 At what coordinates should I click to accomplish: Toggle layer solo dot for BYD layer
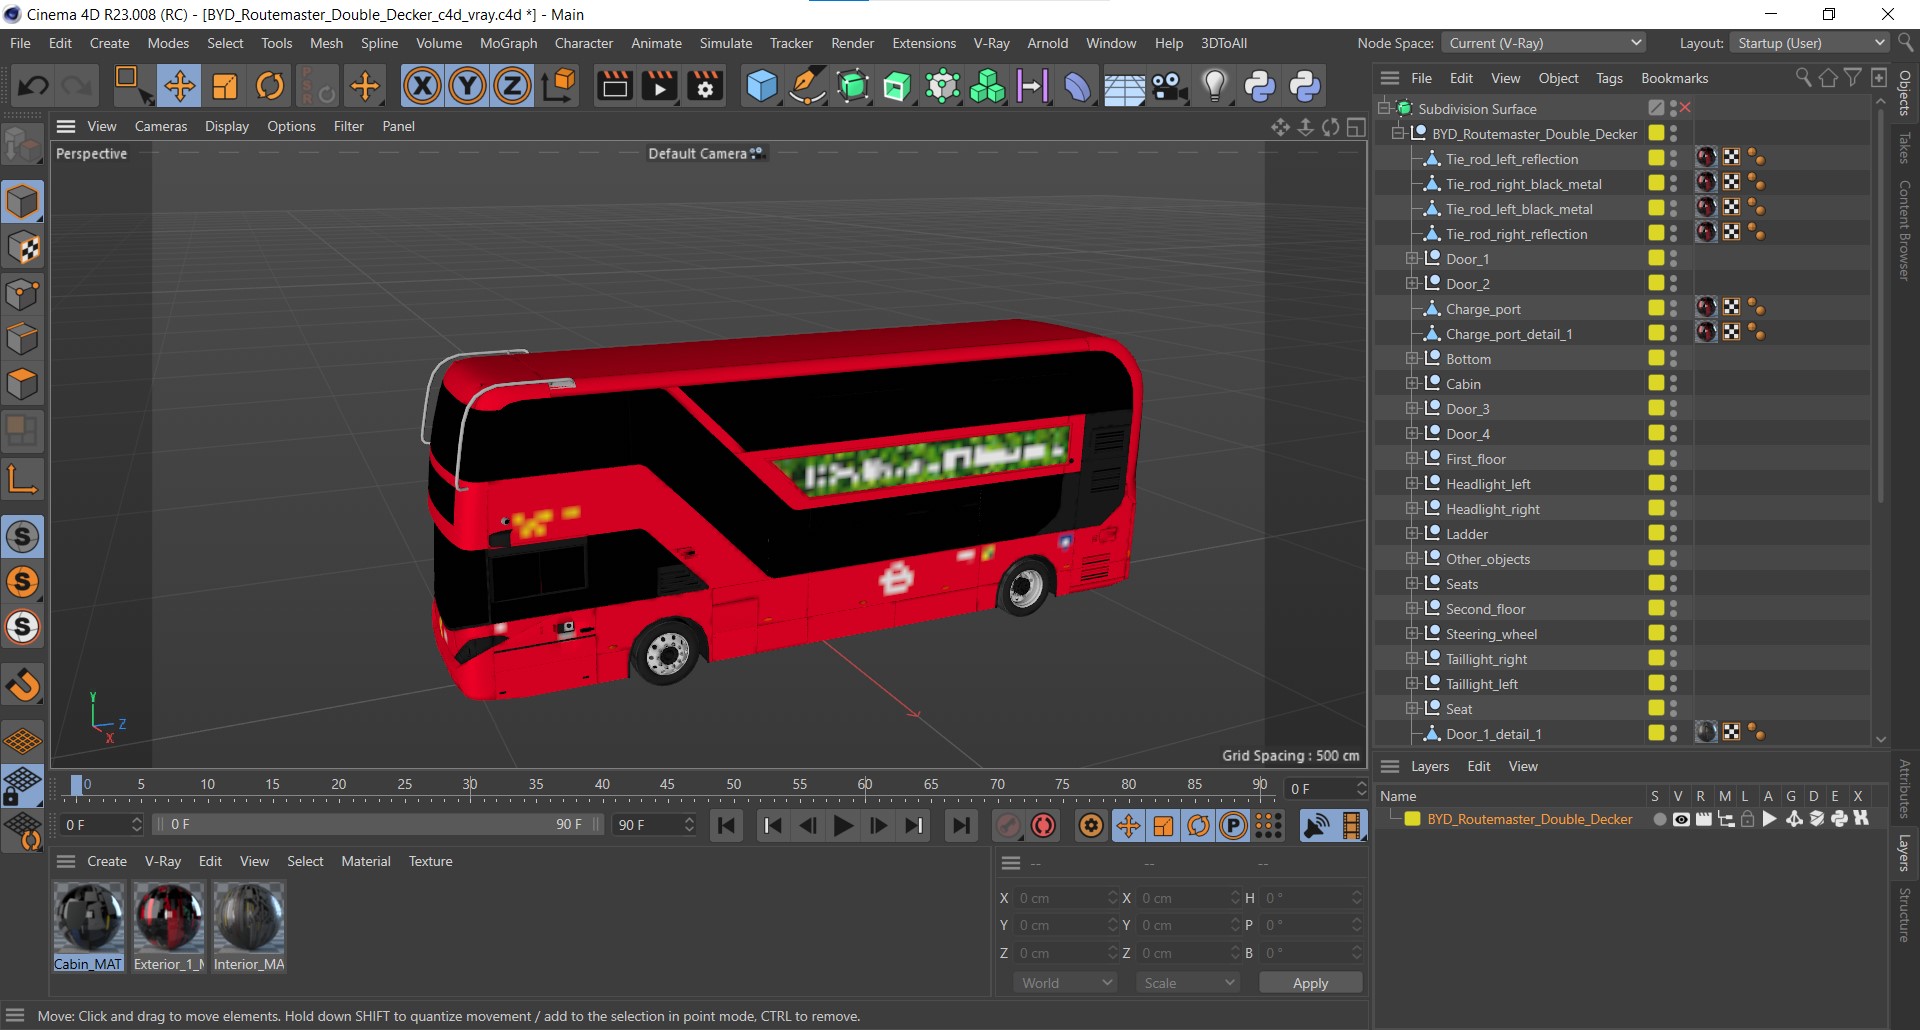(x=1660, y=819)
